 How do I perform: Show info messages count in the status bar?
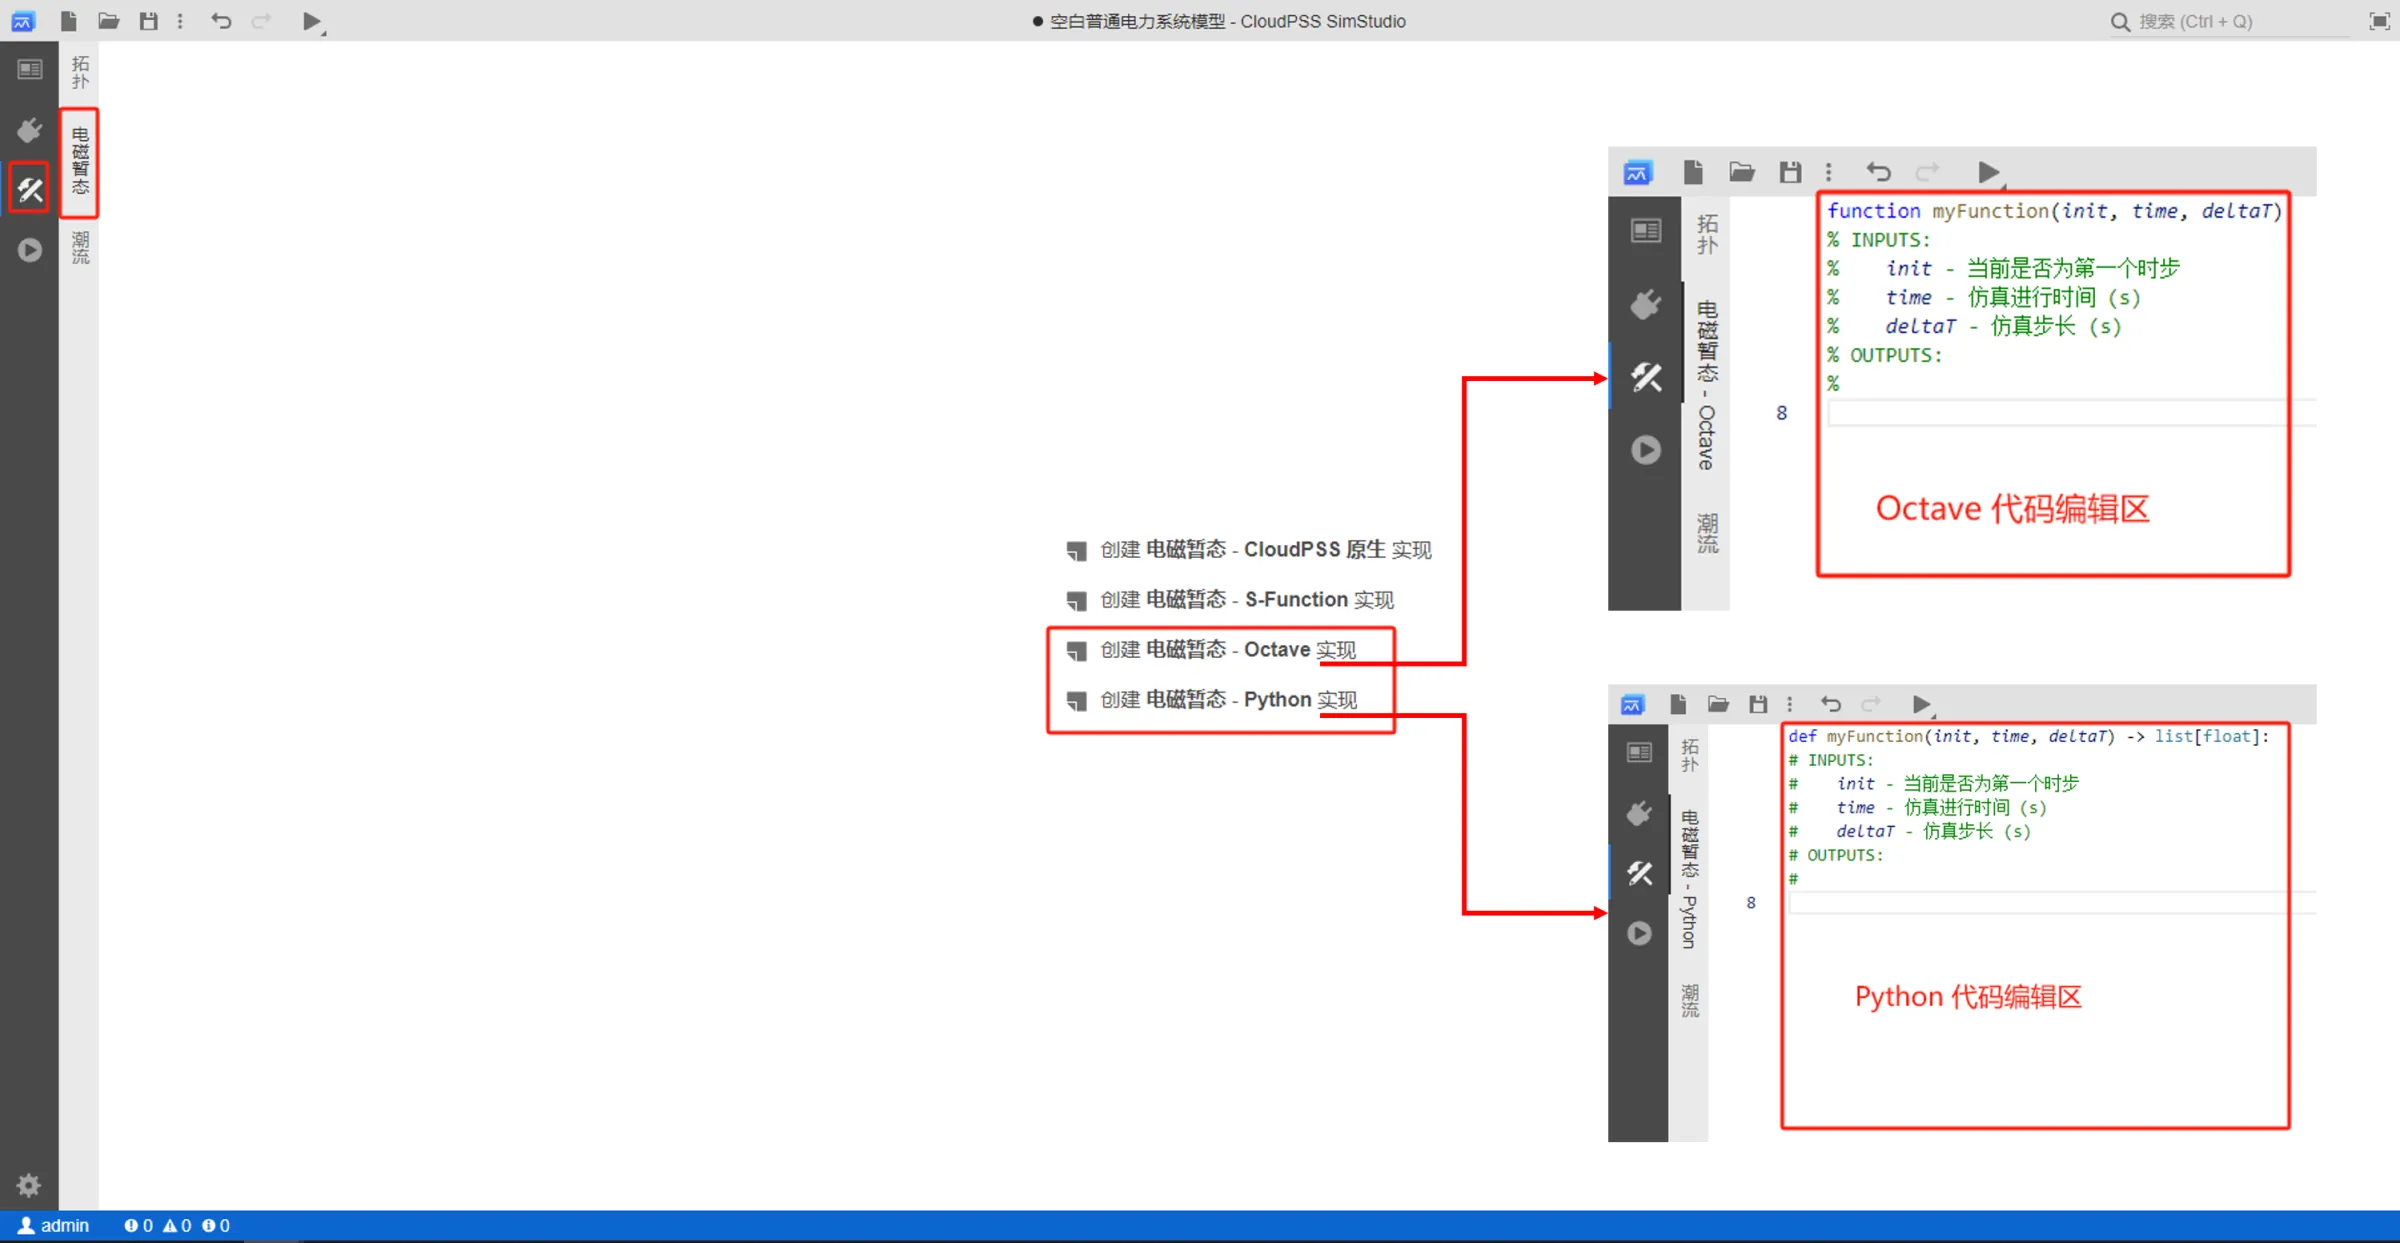tap(216, 1226)
